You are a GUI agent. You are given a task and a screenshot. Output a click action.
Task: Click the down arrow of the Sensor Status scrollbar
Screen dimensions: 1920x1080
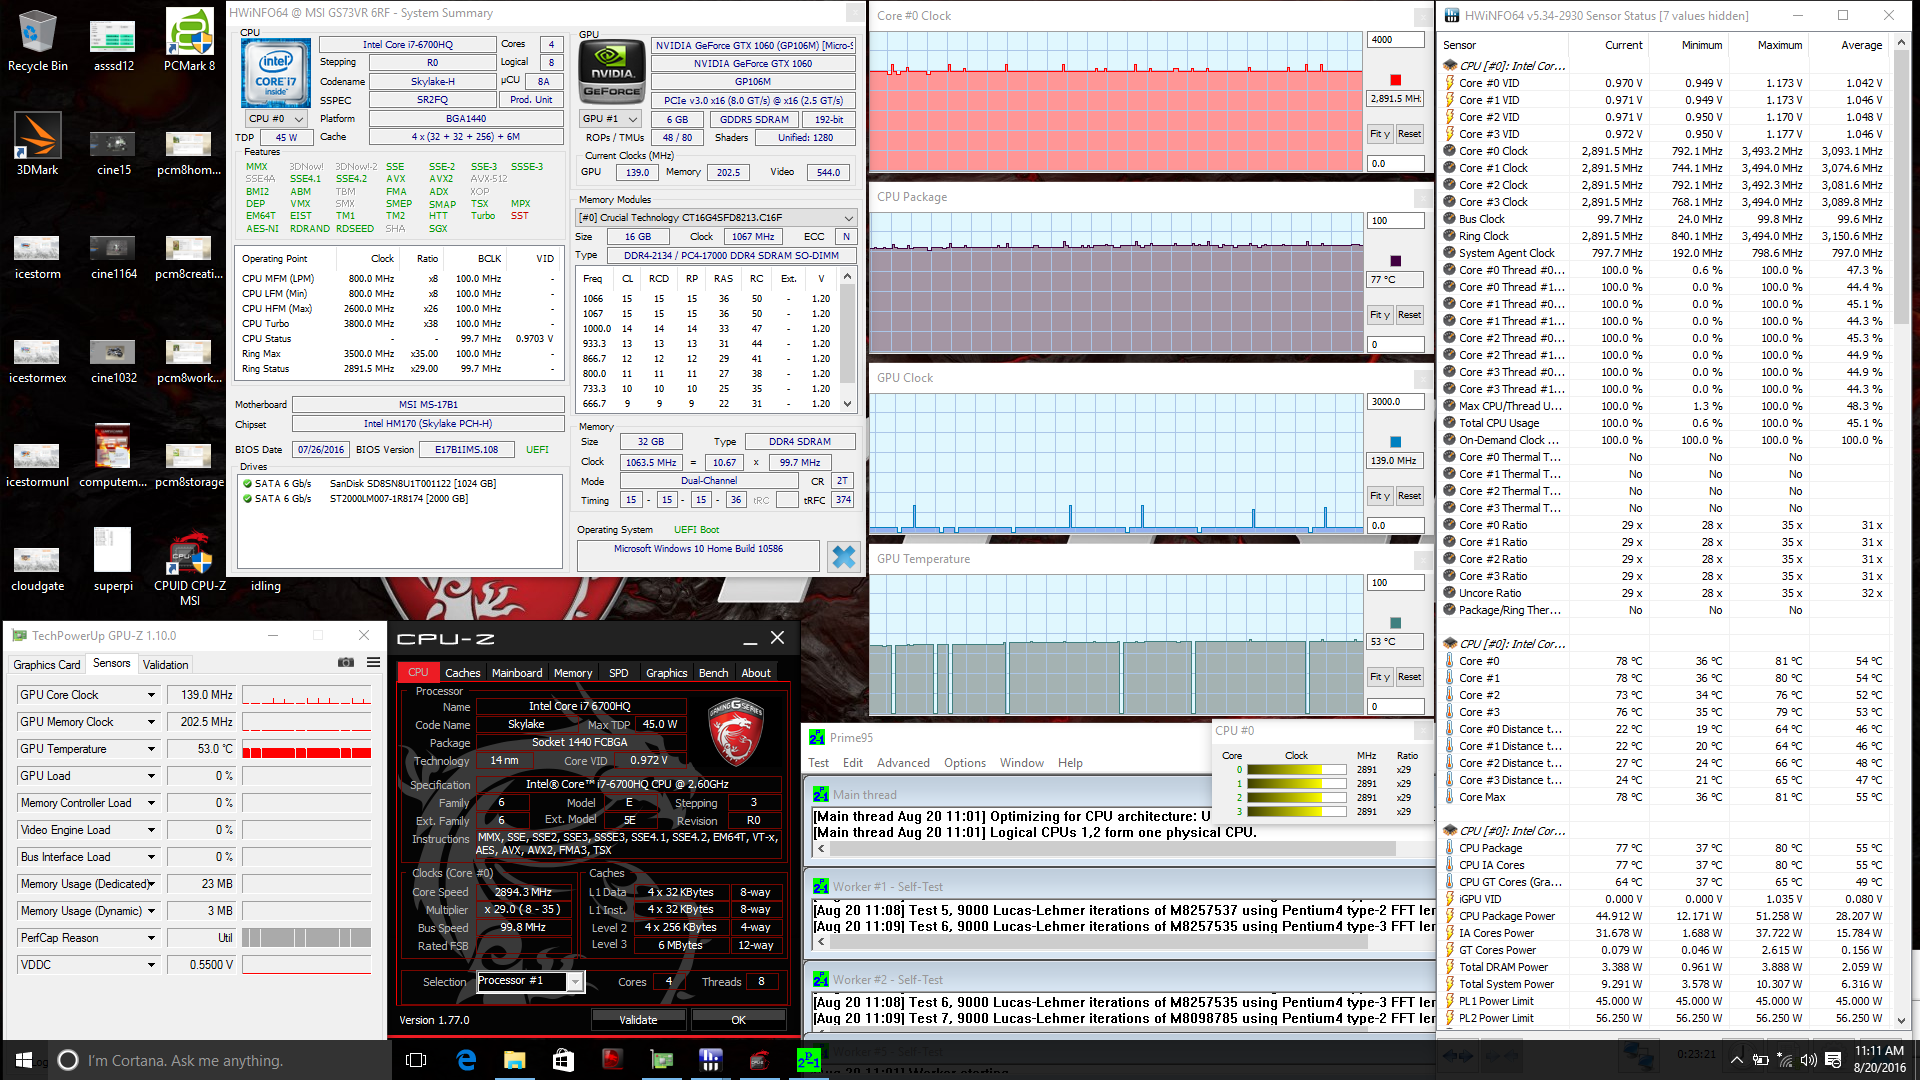(1901, 1021)
